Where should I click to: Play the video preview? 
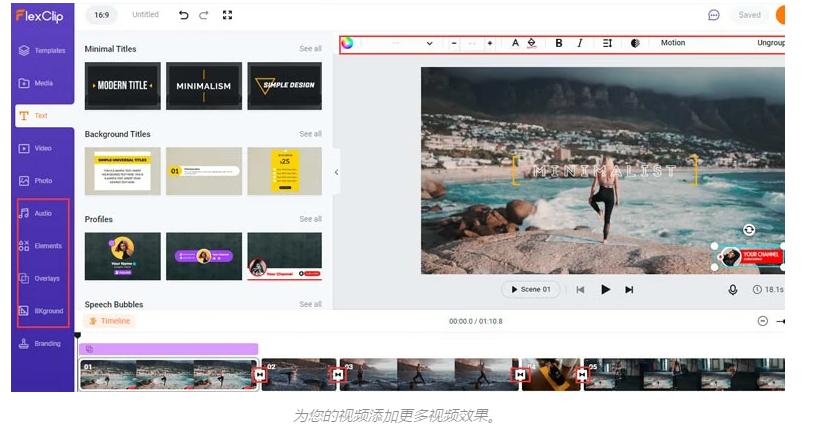click(605, 289)
